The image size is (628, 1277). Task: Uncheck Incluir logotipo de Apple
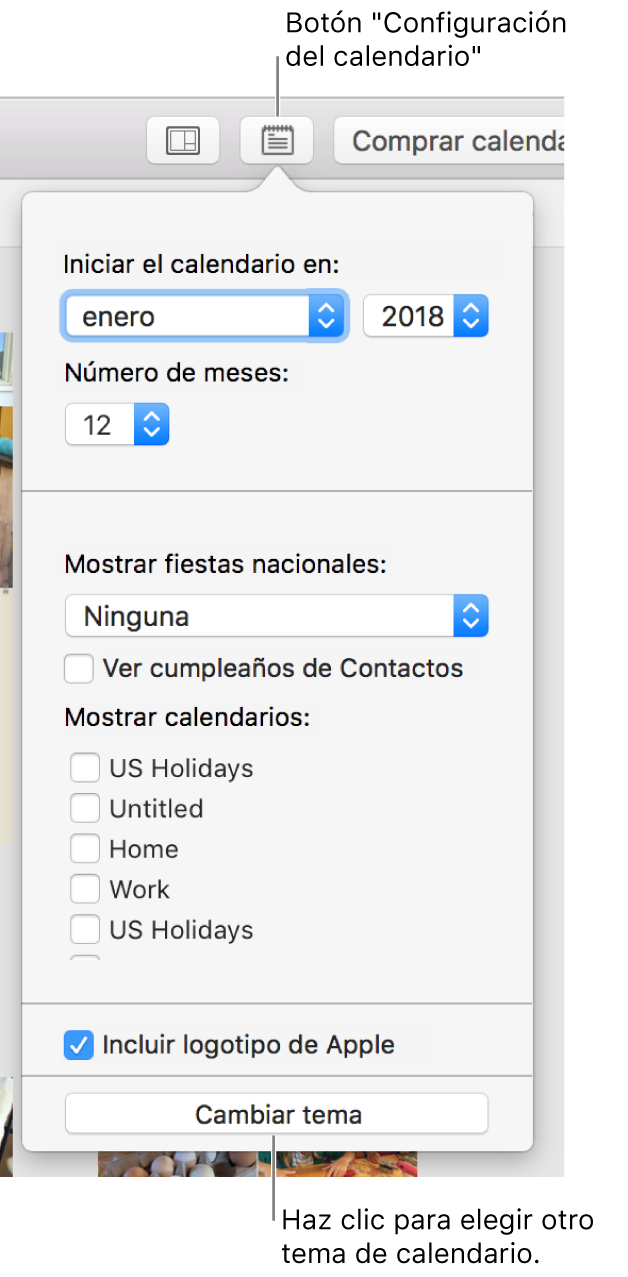tap(79, 1043)
